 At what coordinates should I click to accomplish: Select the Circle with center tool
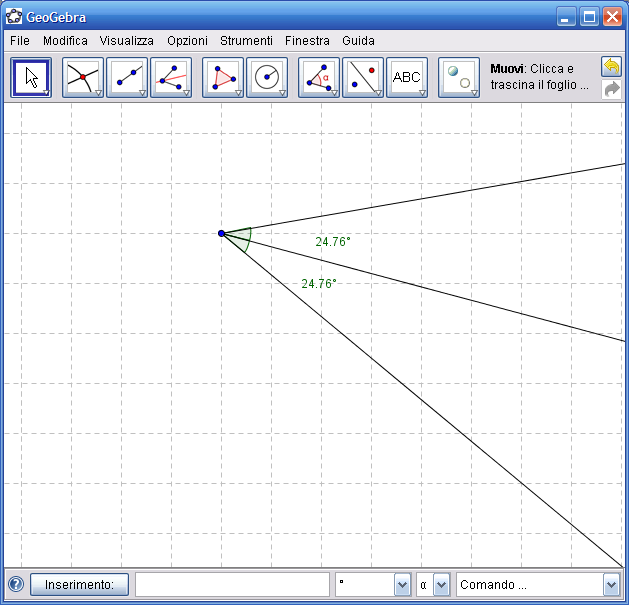tap(267, 77)
